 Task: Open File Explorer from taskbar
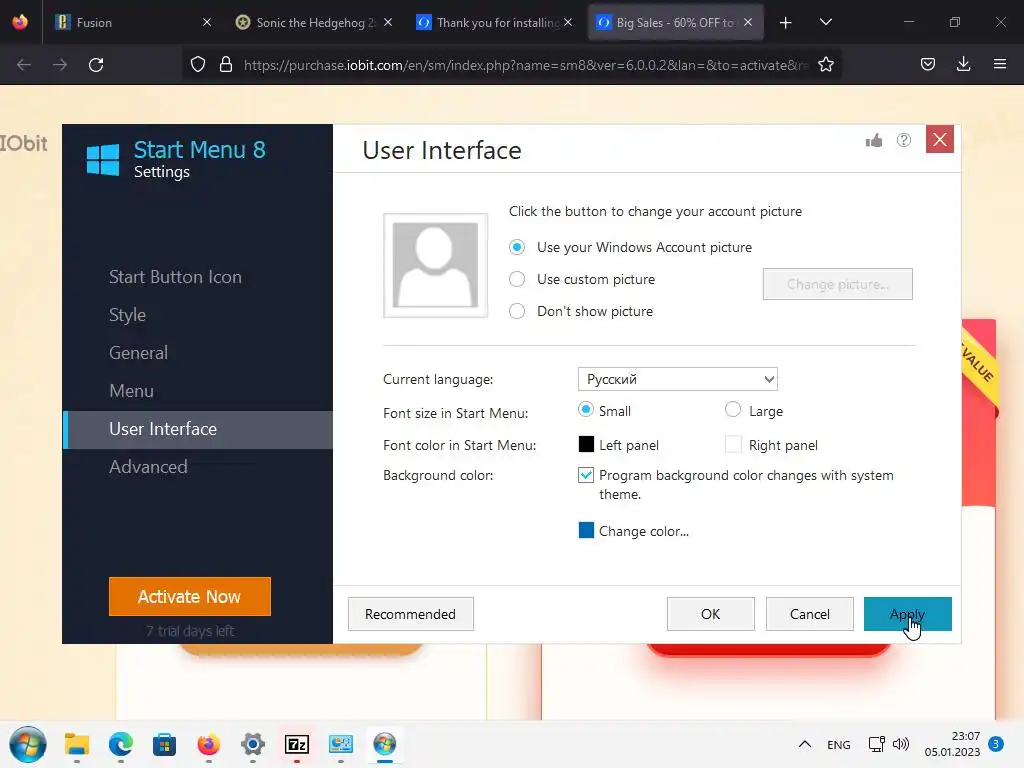[x=76, y=744]
